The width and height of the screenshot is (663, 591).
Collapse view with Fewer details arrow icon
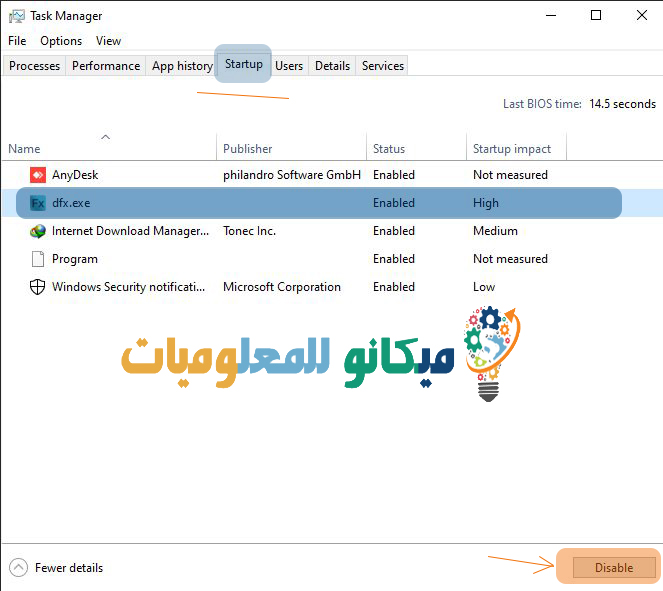coord(17,568)
